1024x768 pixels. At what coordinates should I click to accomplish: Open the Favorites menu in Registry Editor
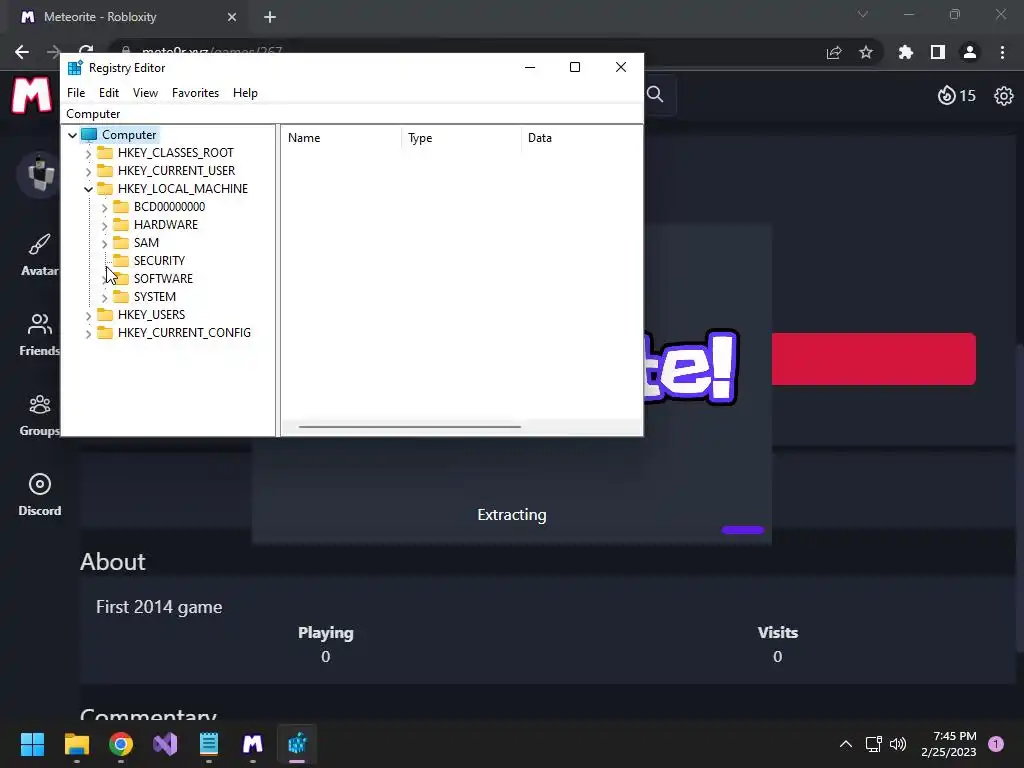[x=195, y=93]
